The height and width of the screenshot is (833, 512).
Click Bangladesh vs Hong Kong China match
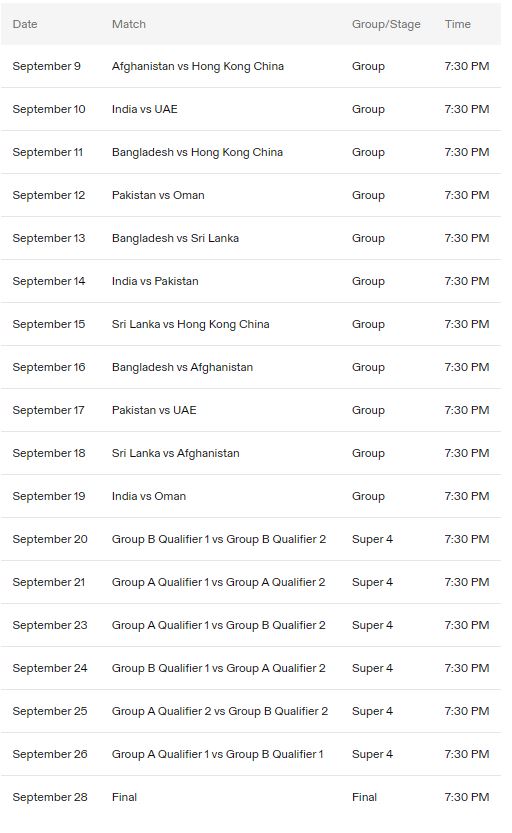point(197,152)
